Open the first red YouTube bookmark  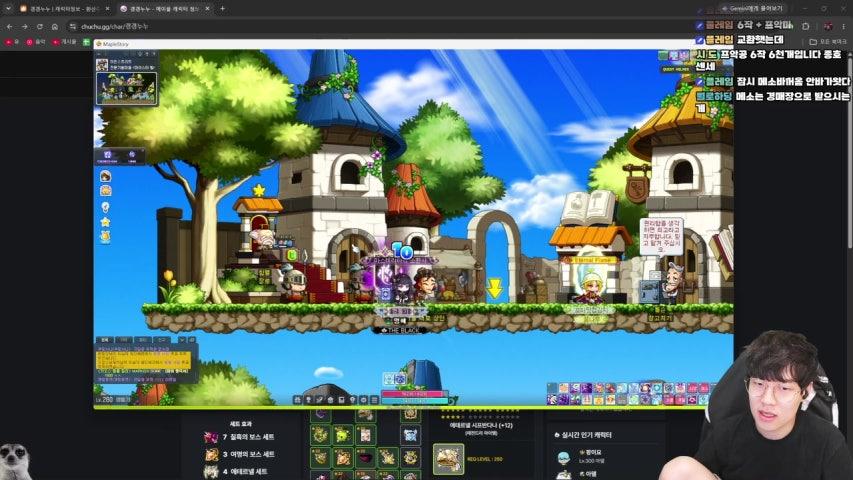click(11, 42)
